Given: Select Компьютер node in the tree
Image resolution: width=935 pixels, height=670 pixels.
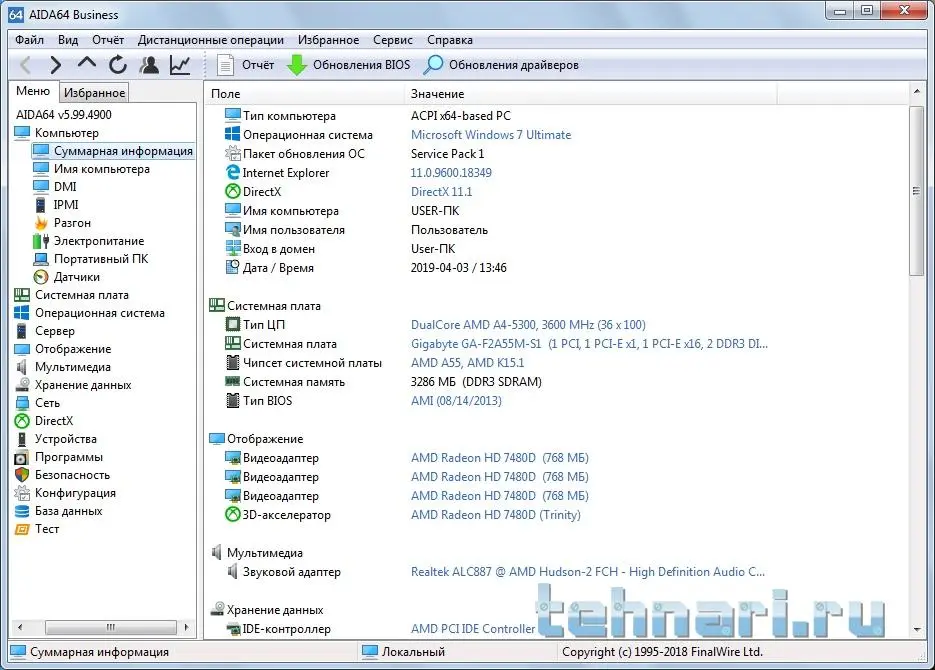Looking at the screenshot, I should click(x=66, y=133).
